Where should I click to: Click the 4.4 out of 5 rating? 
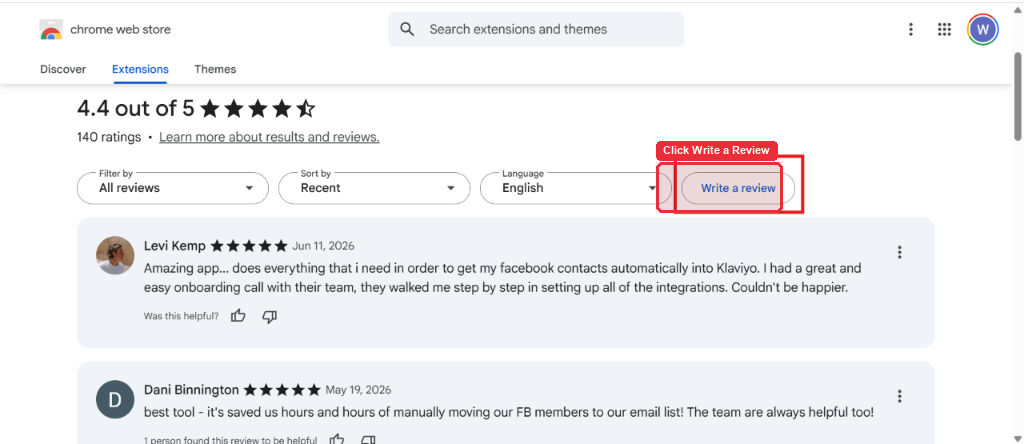click(x=196, y=108)
